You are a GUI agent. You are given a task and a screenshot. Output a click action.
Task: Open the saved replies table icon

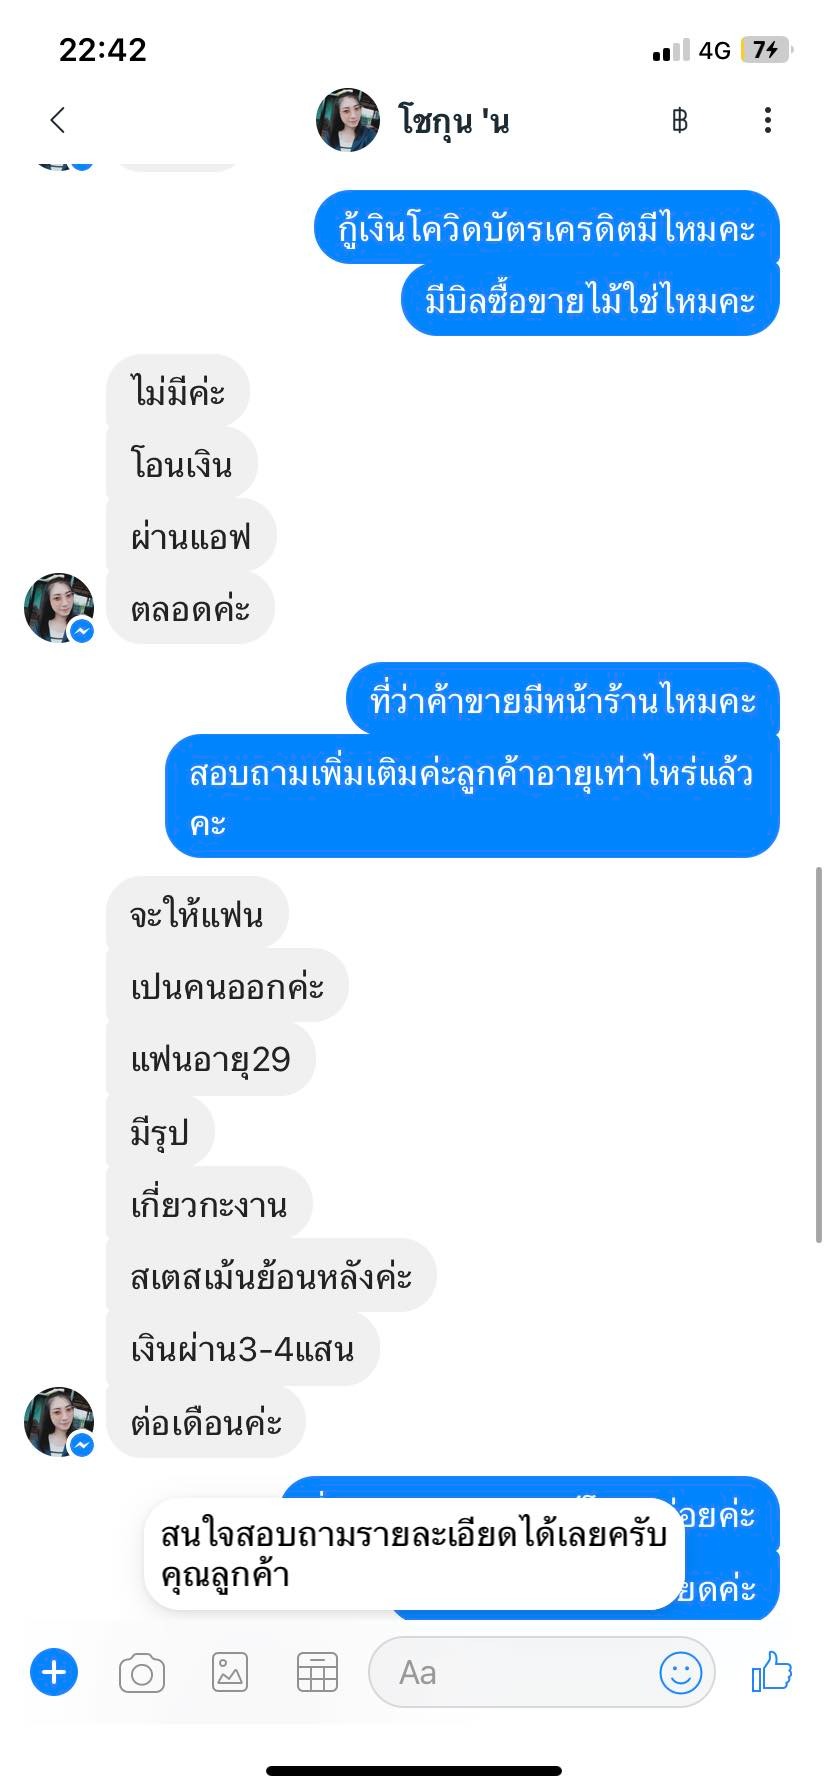coord(317,1672)
